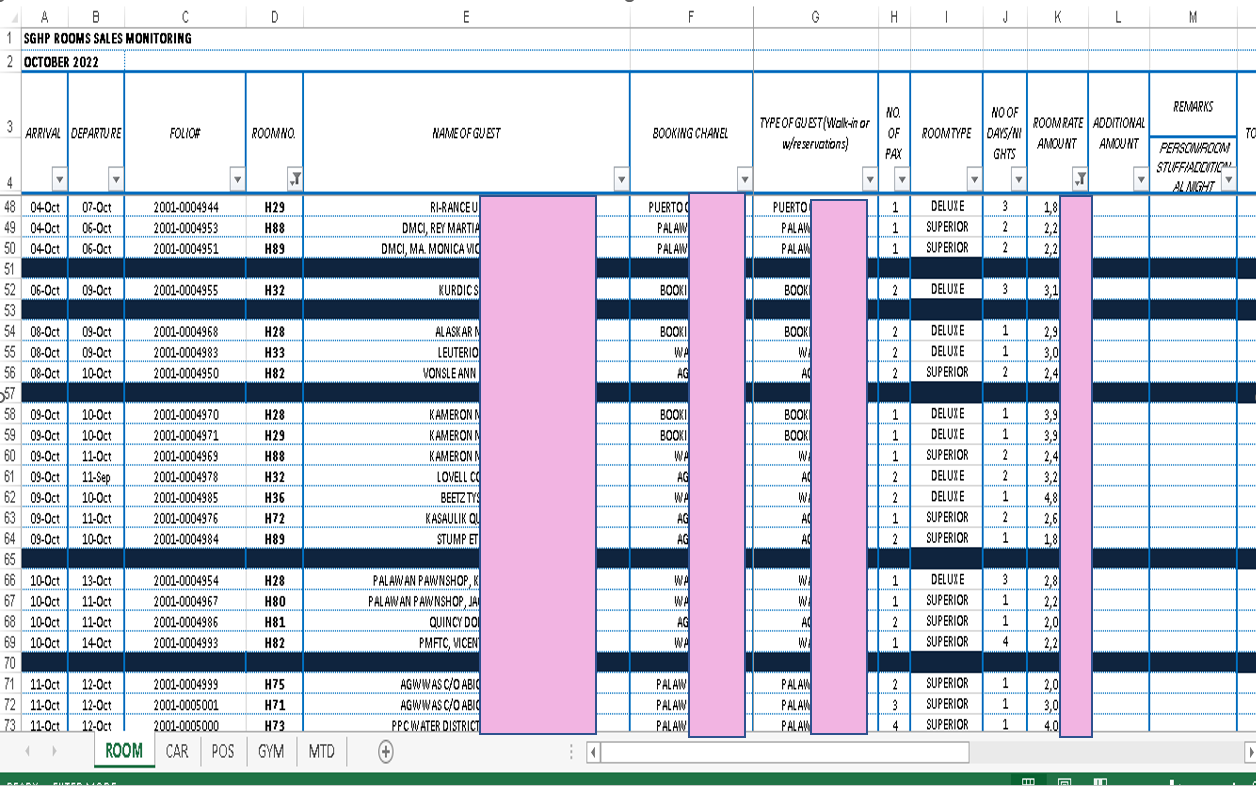Click folio cell 2001-0004978
The height and width of the screenshot is (786, 1256).
coord(185,477)
